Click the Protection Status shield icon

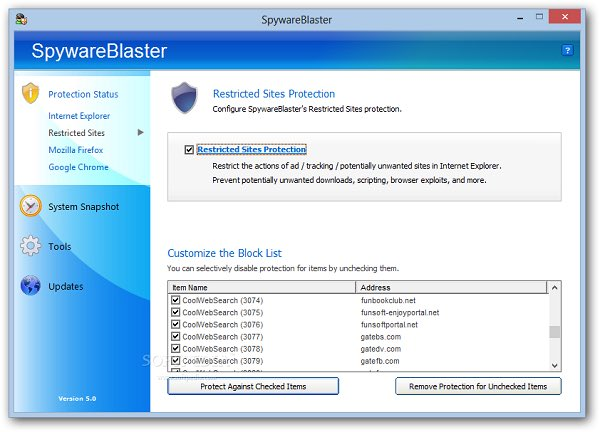click(31, 93)
